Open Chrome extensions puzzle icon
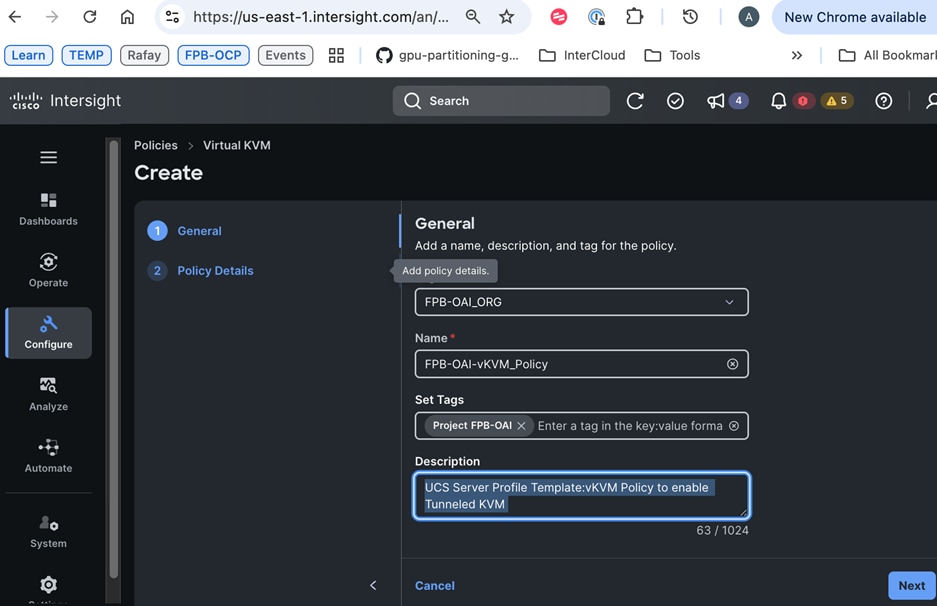Viewport: 937px width, 606px height. [x=634, y=17]
